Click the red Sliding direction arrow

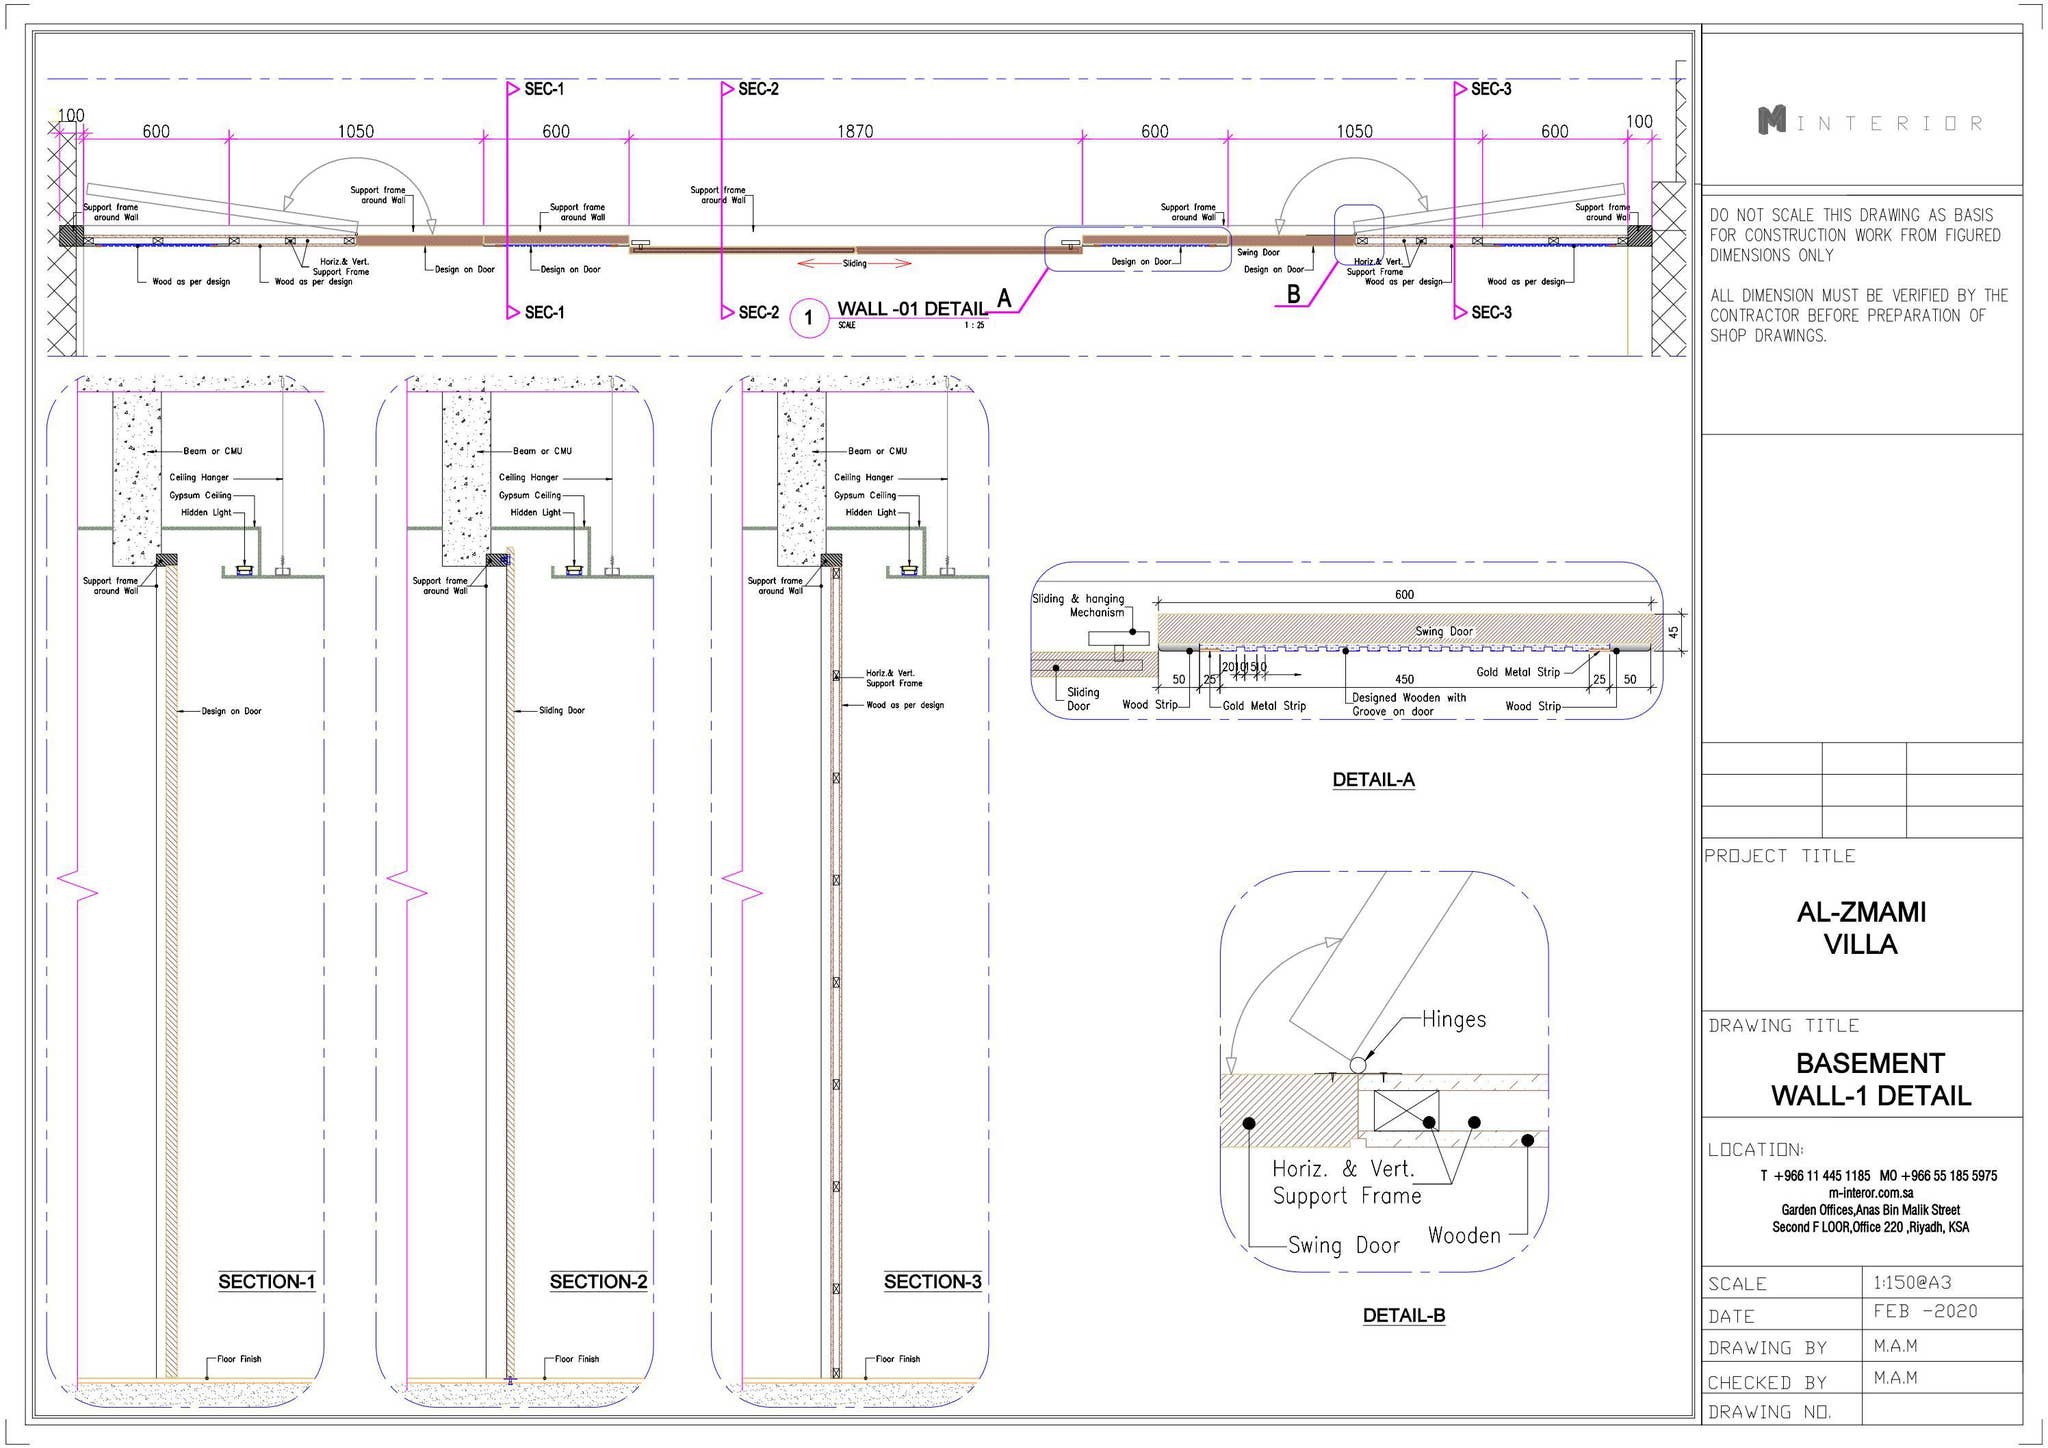pos(854,264)
